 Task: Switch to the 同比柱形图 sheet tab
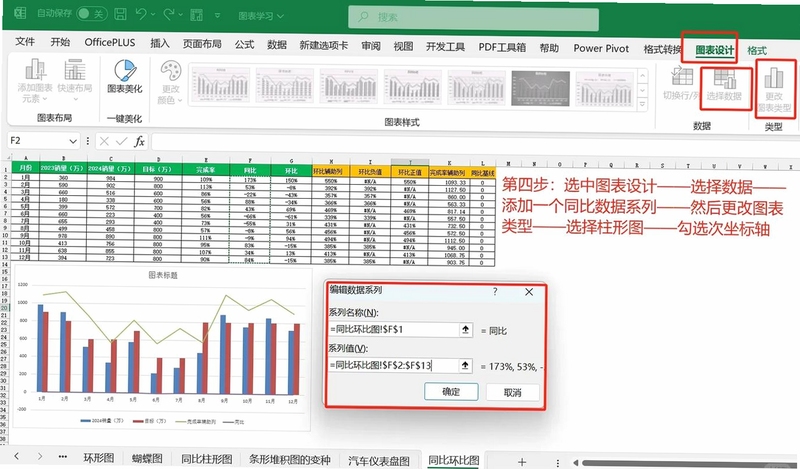pyautogui.click(x=207, y=459)
